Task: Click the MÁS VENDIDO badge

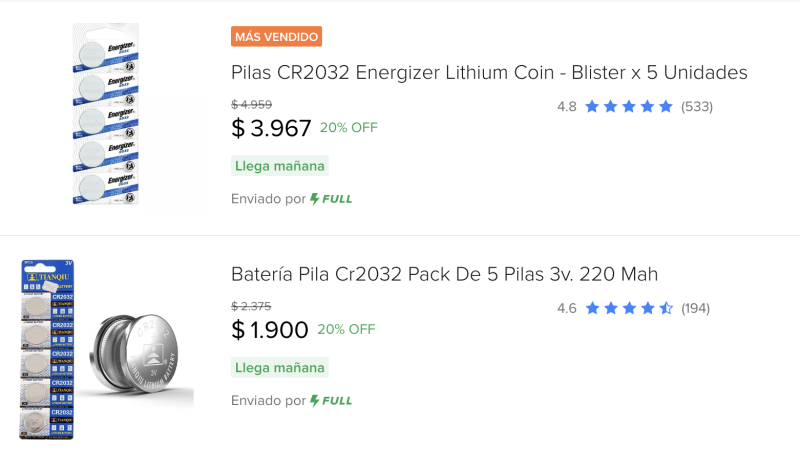Action: (276, 37)
